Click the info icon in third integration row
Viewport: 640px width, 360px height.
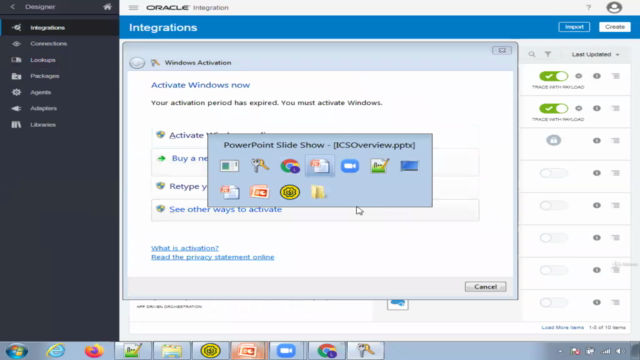(597, 140)
